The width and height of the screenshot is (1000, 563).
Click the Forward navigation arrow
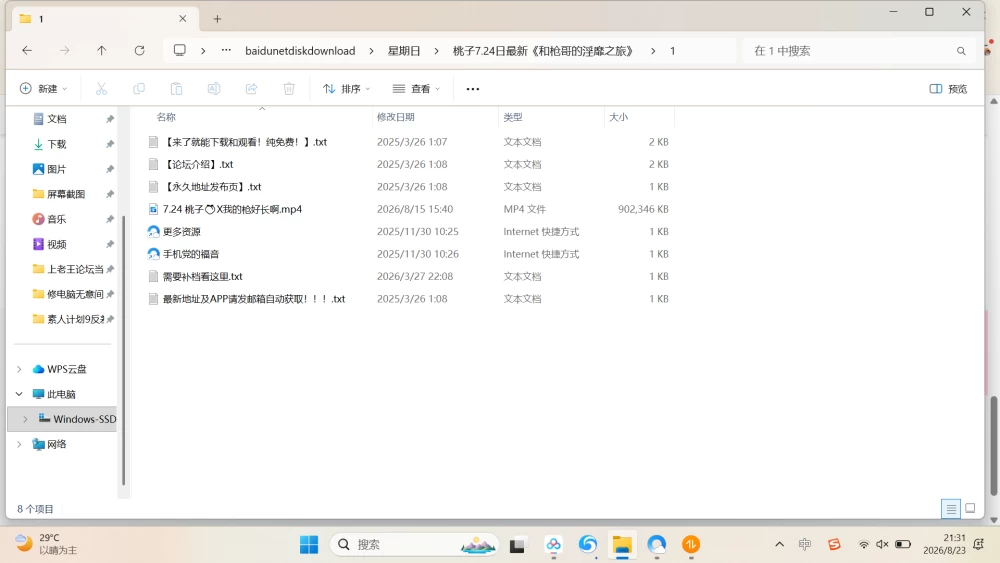(64, 50)
